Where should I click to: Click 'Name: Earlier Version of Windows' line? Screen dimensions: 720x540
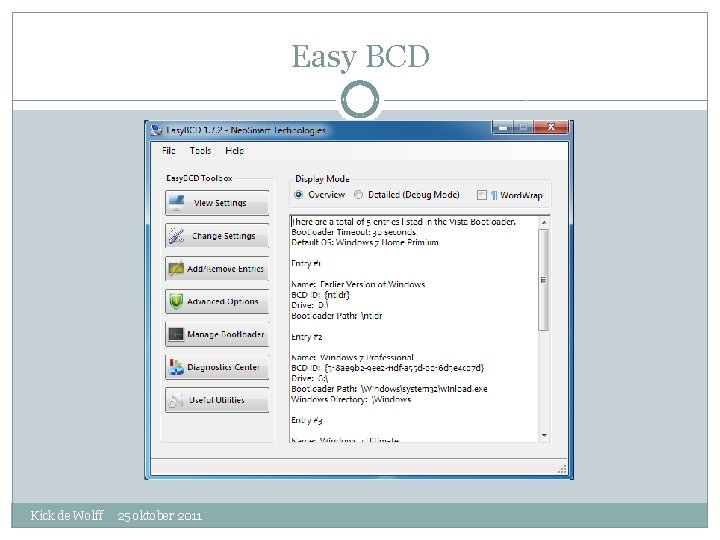(x=358, y=284)
